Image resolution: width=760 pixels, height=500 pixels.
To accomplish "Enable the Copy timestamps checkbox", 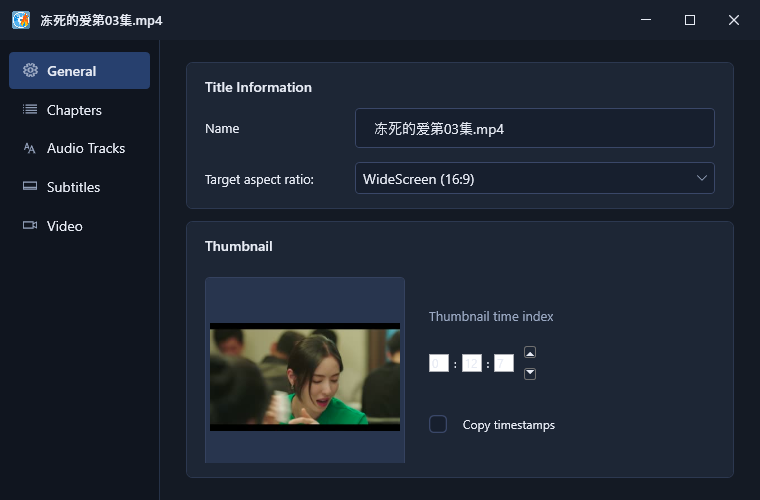I will coord(438,424).
